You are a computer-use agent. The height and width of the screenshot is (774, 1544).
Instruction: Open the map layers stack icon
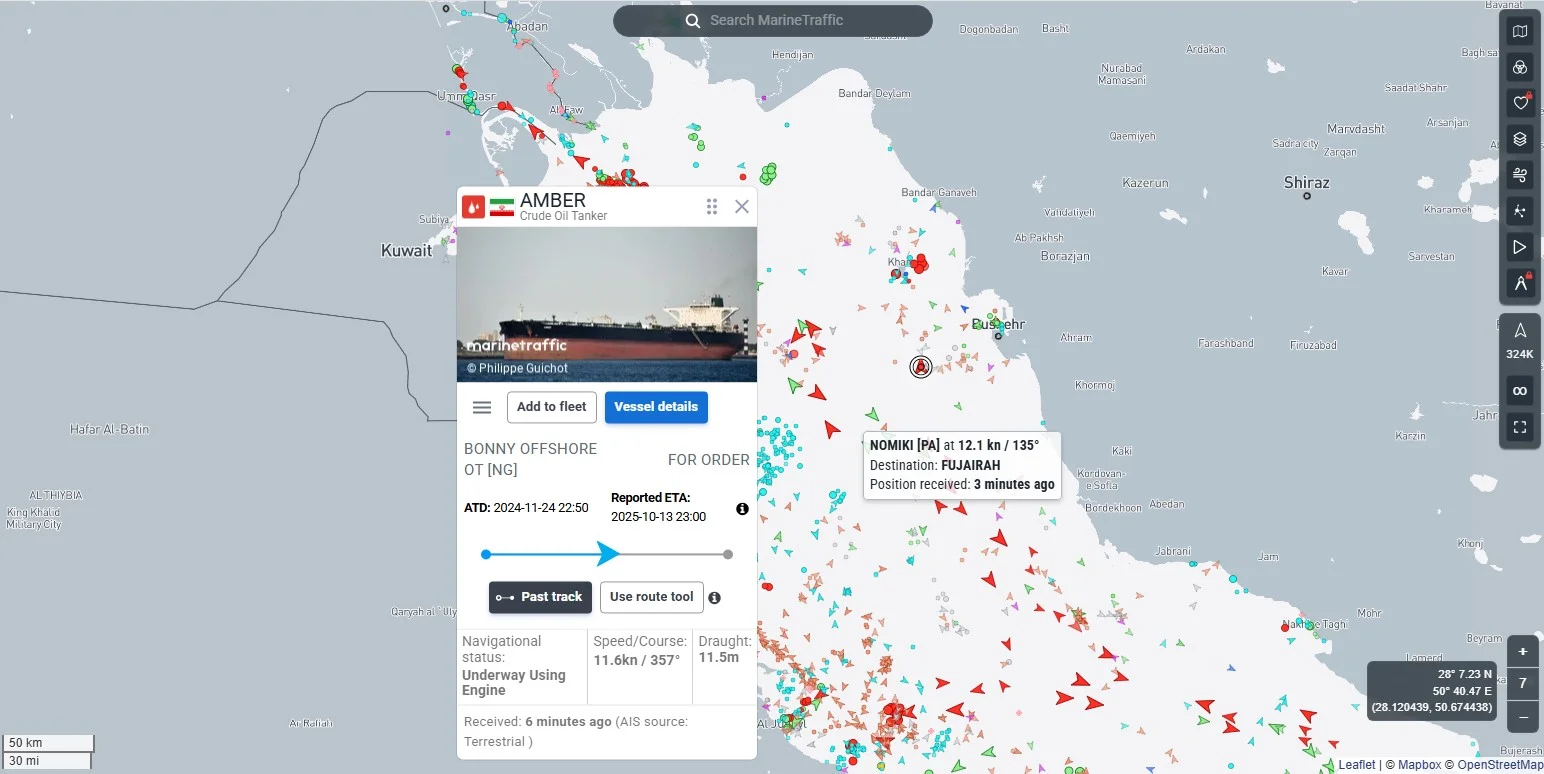(x=1520, y=139)
